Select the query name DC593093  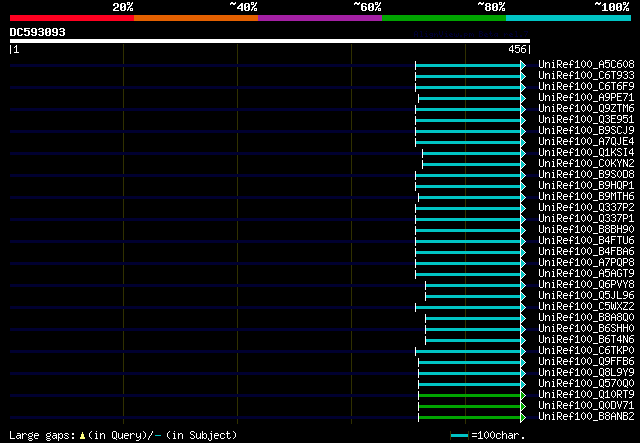[x=38, y=32]
